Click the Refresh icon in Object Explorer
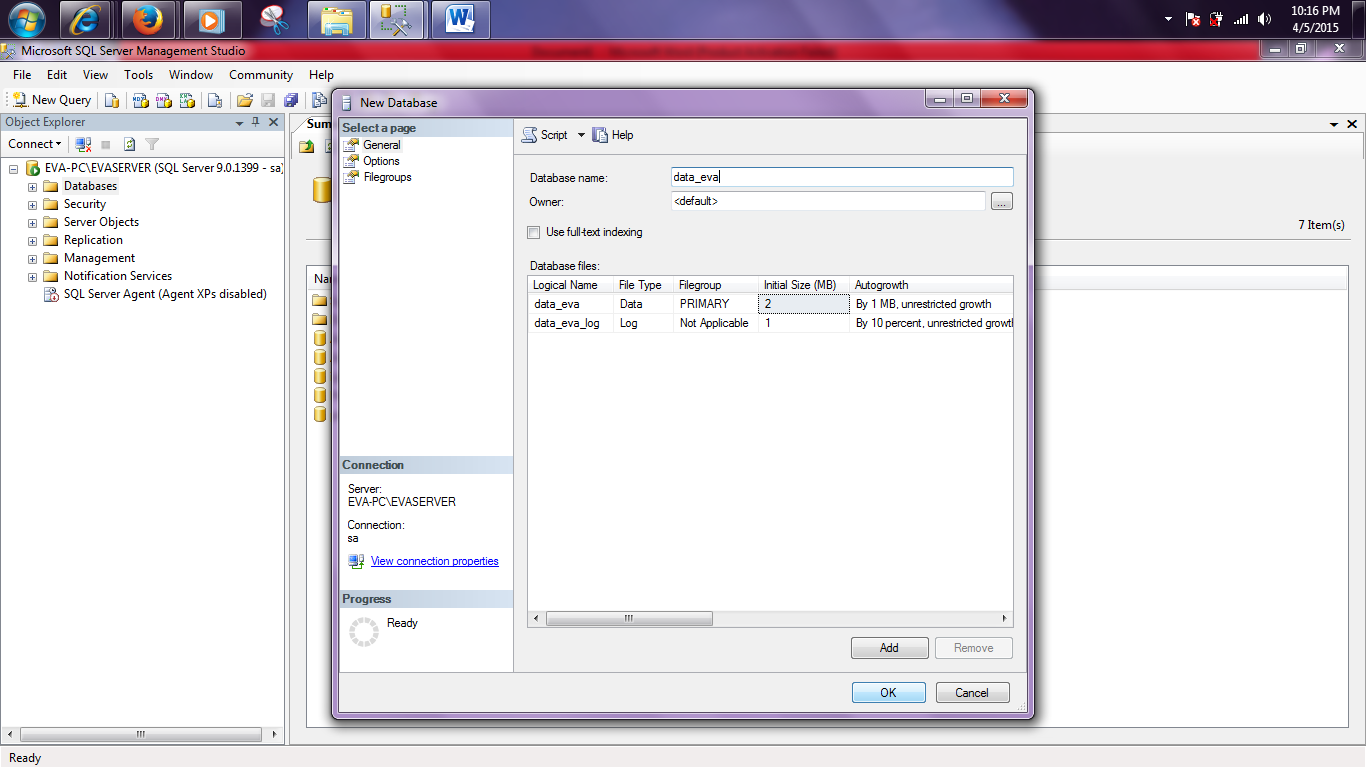This screenshot has height=768, width=1366. coord(129,144)
